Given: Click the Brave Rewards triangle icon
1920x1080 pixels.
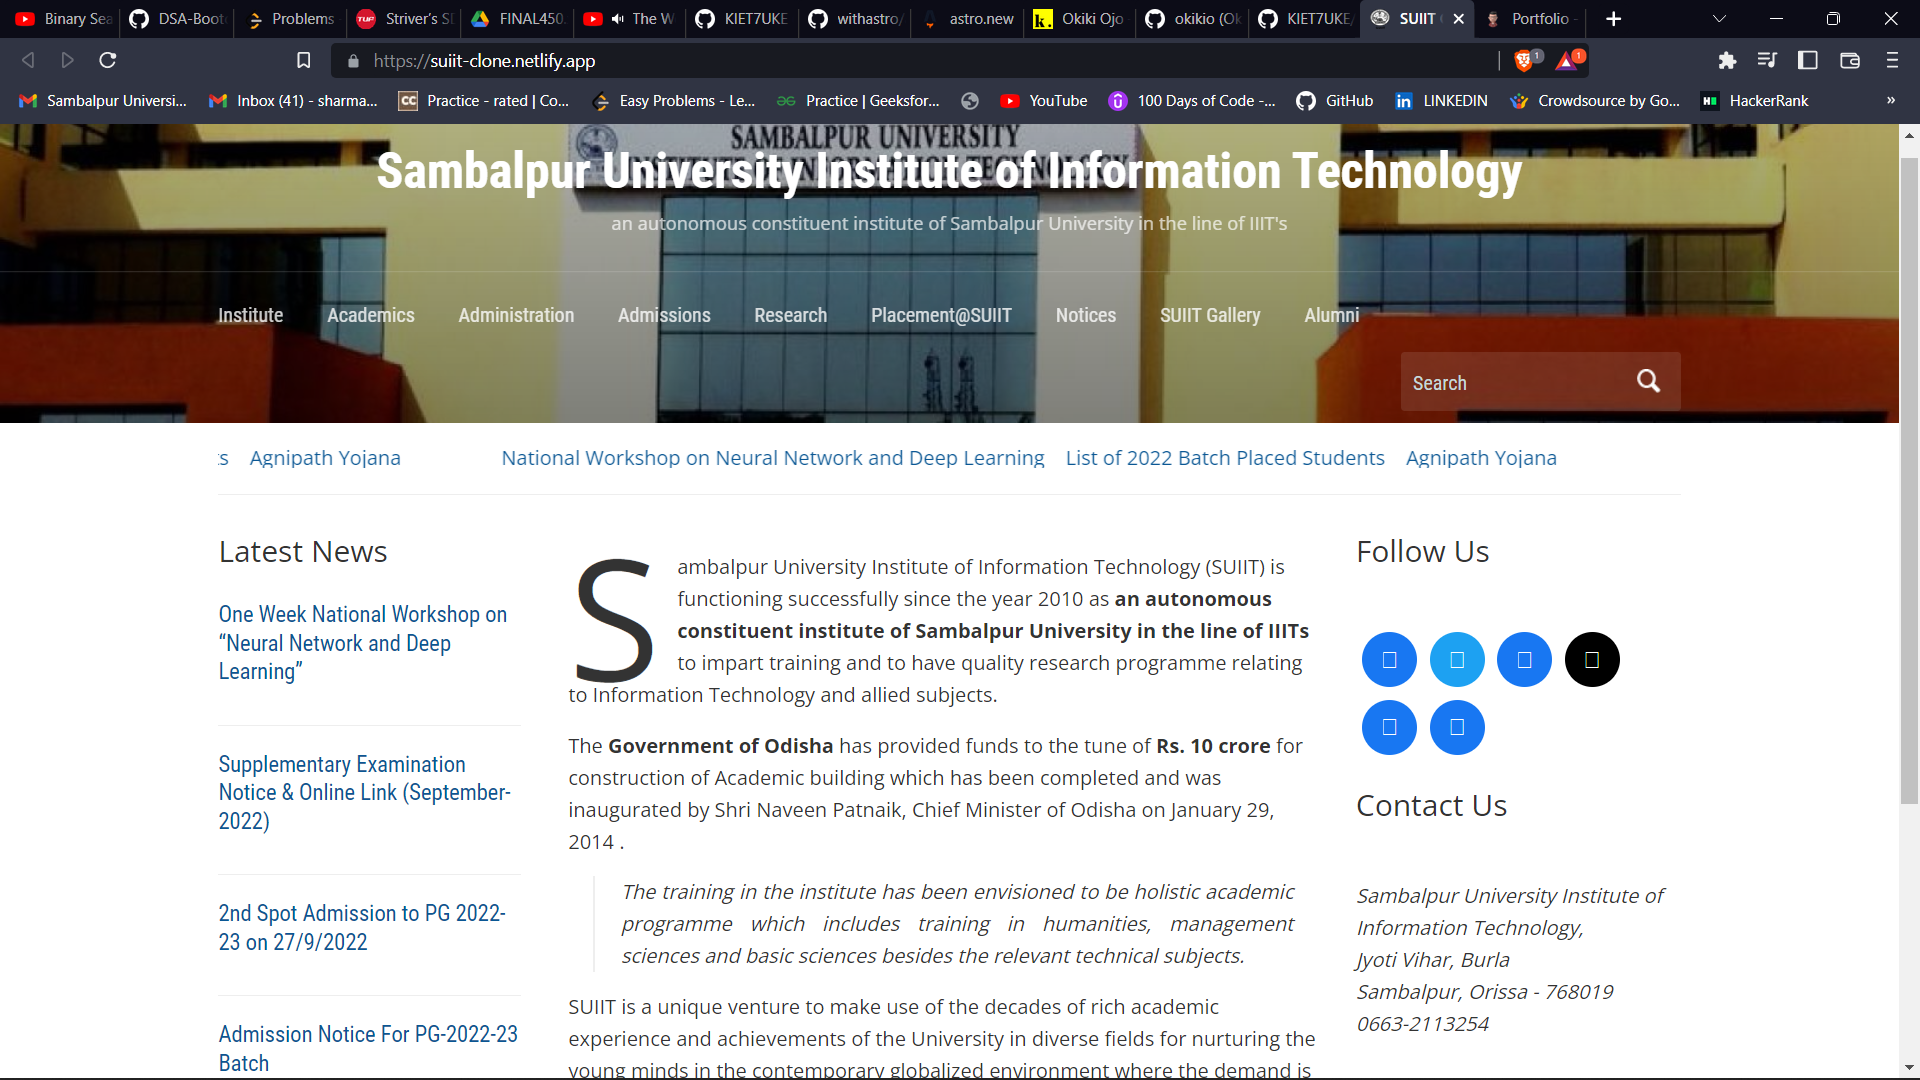Looking at the screenshot, I should point(1568,60).
